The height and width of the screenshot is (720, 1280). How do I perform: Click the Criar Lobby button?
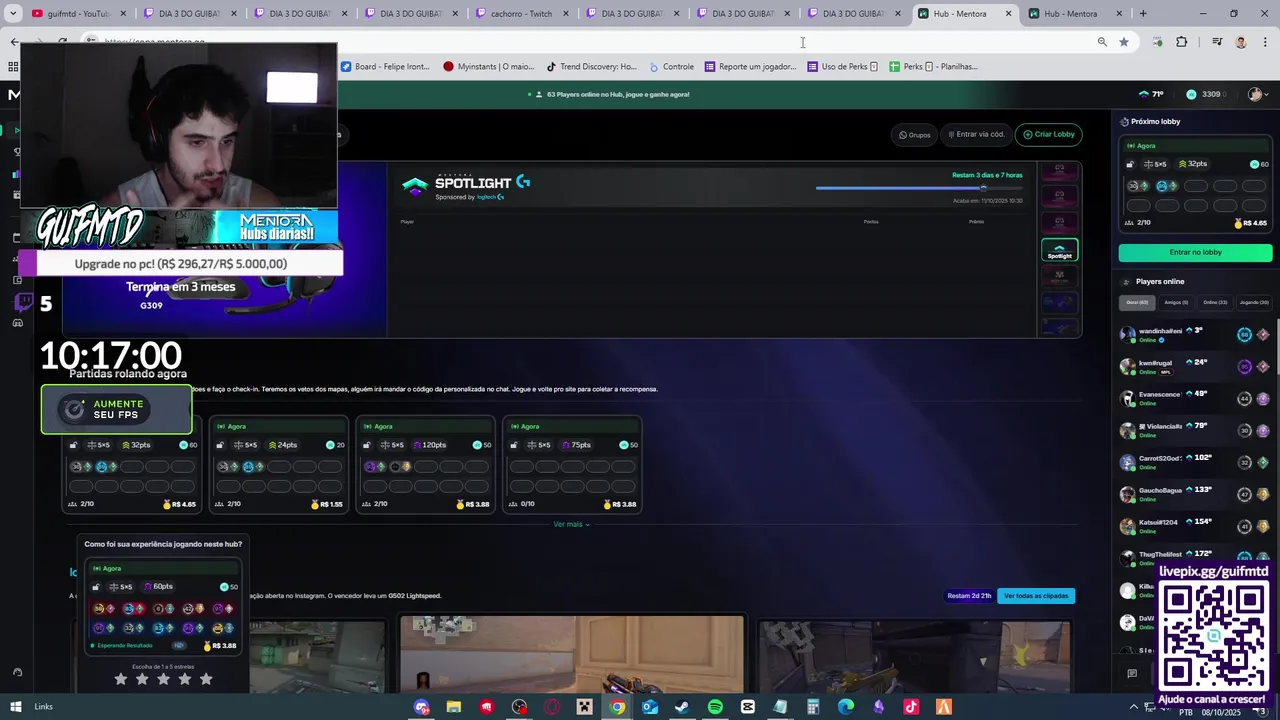pyautogui.click(x=1048, y=134)
